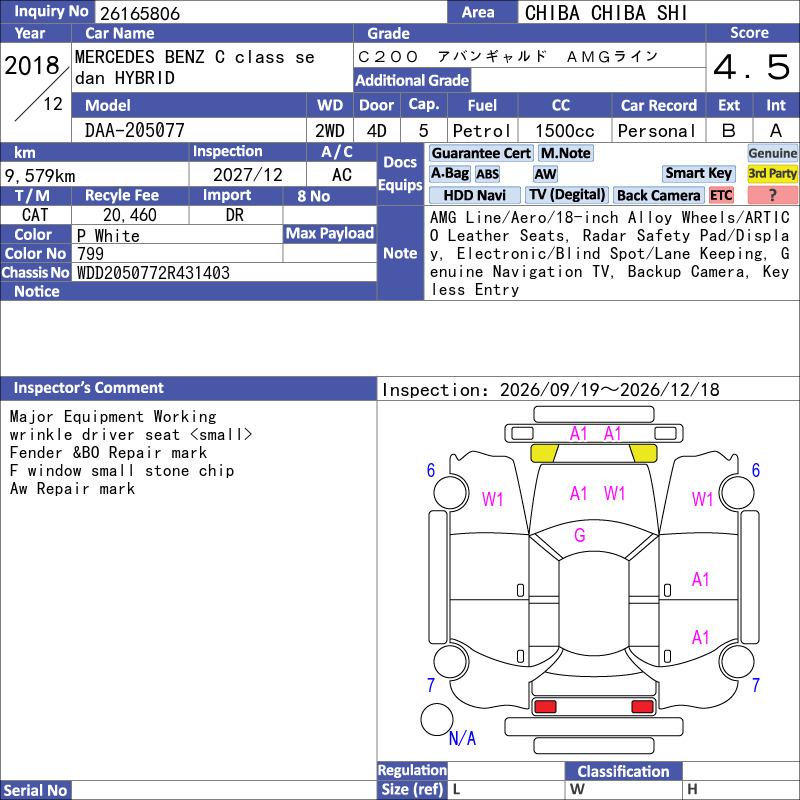
Task: Toggle the yellow 3rd Party tag
Action: coord(772,173)
